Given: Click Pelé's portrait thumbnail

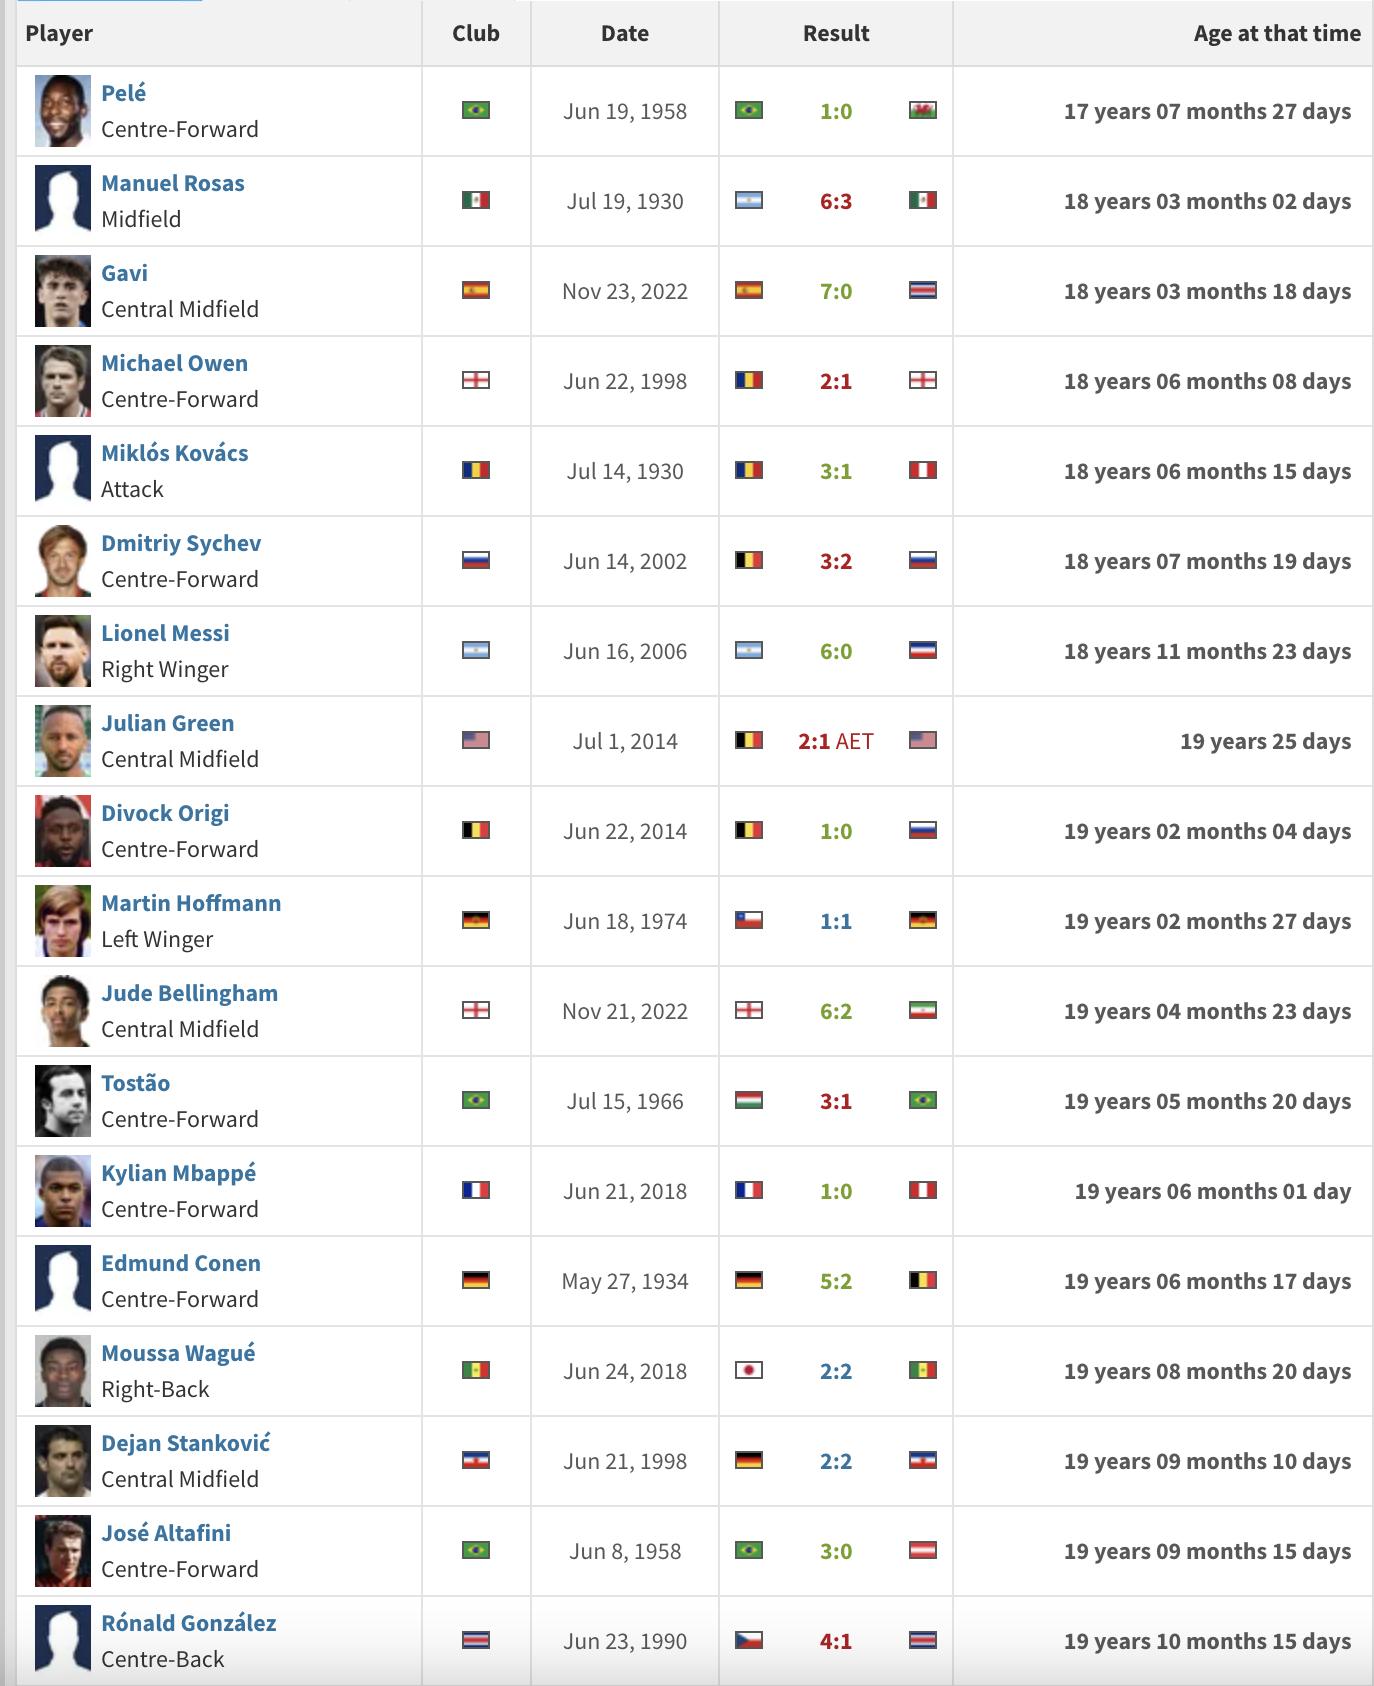Looking at the screenshot, I should coord(62,111).
